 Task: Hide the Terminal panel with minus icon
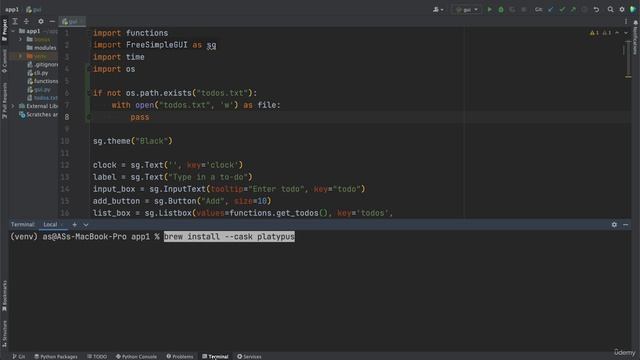625,224
